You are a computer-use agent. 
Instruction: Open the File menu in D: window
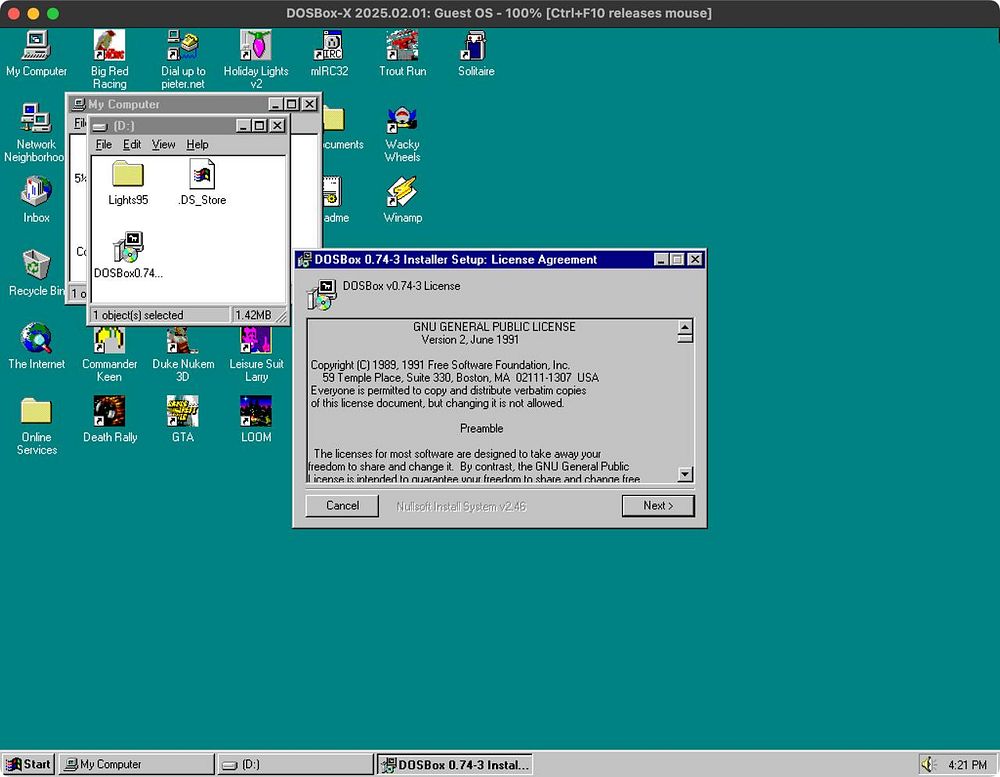[104, 145]
